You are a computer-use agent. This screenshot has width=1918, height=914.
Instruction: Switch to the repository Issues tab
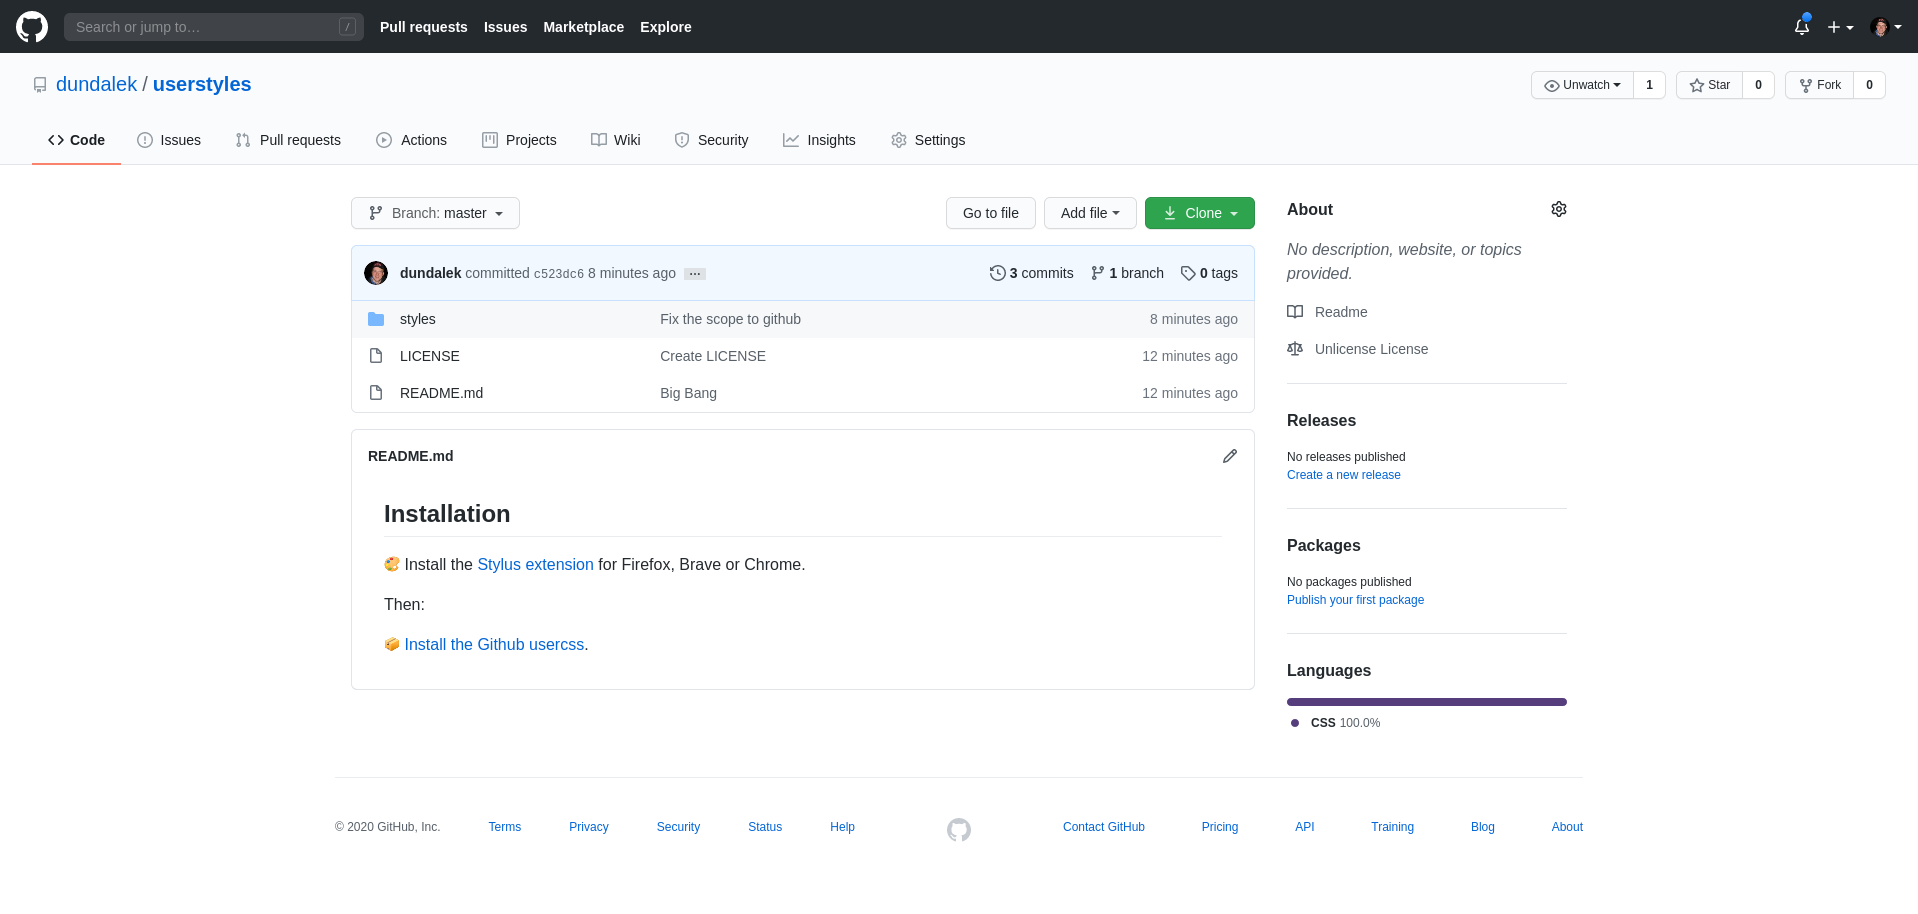point(169,140)
